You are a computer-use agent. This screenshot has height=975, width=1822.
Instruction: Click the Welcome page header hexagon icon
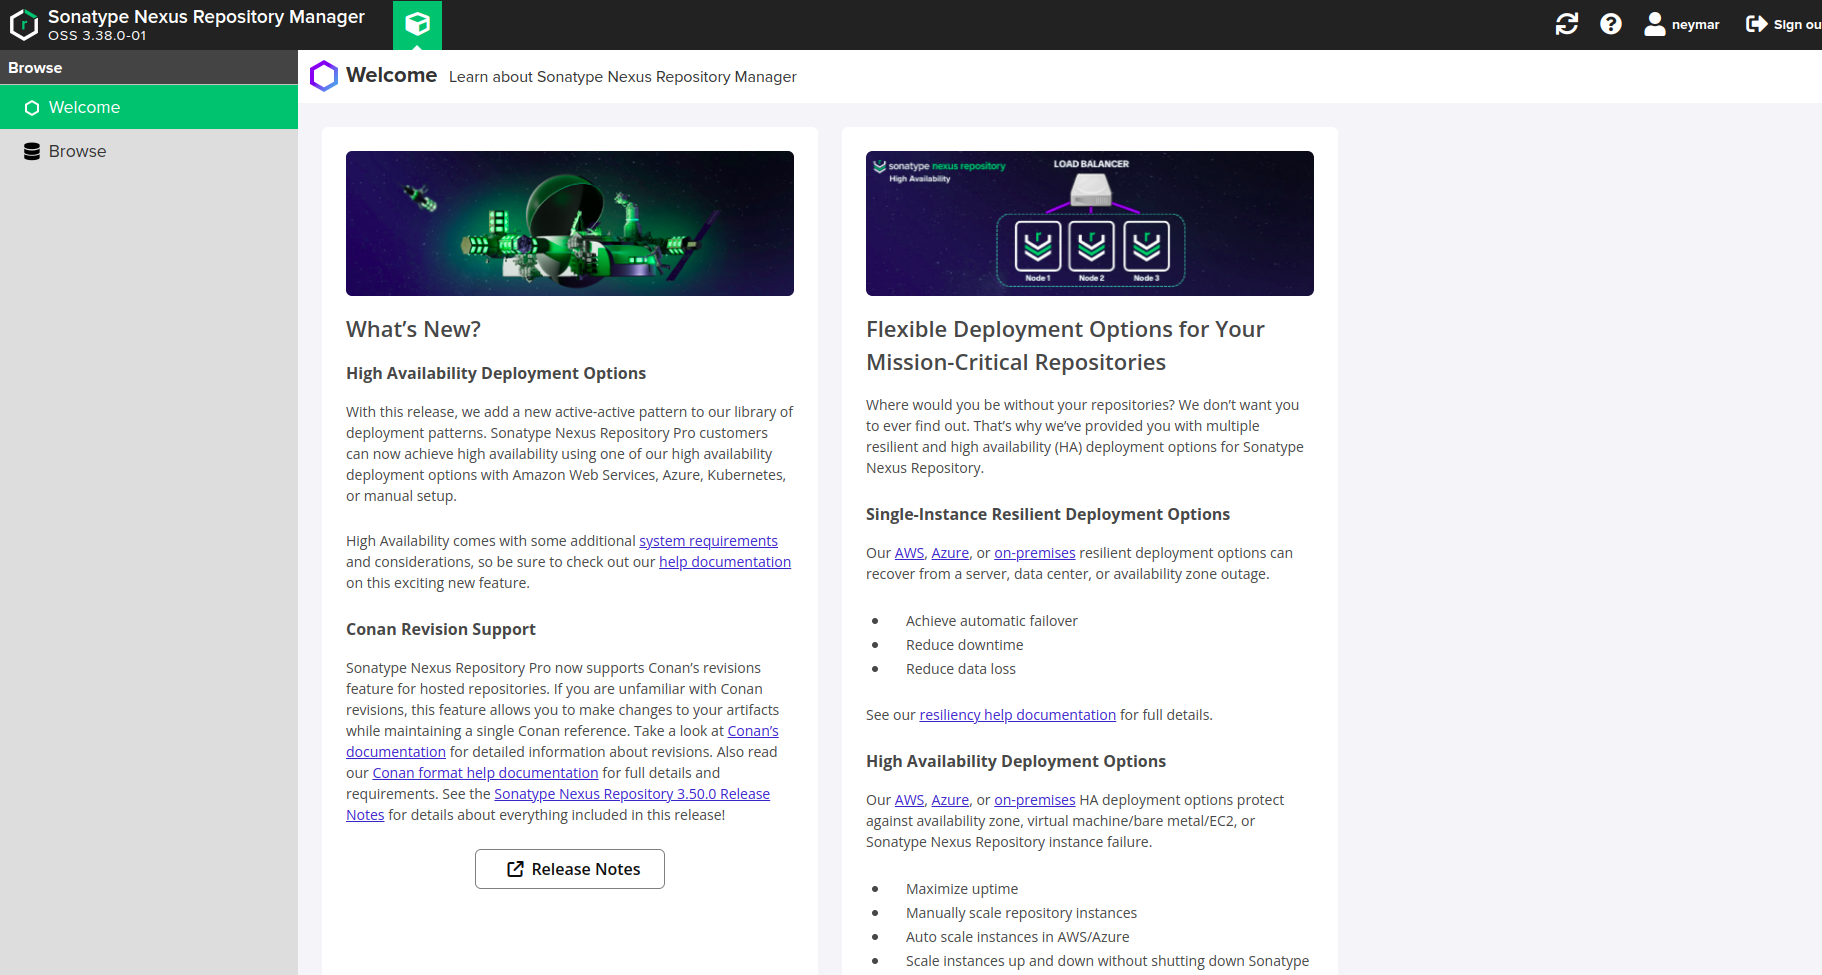pos(324,76)
